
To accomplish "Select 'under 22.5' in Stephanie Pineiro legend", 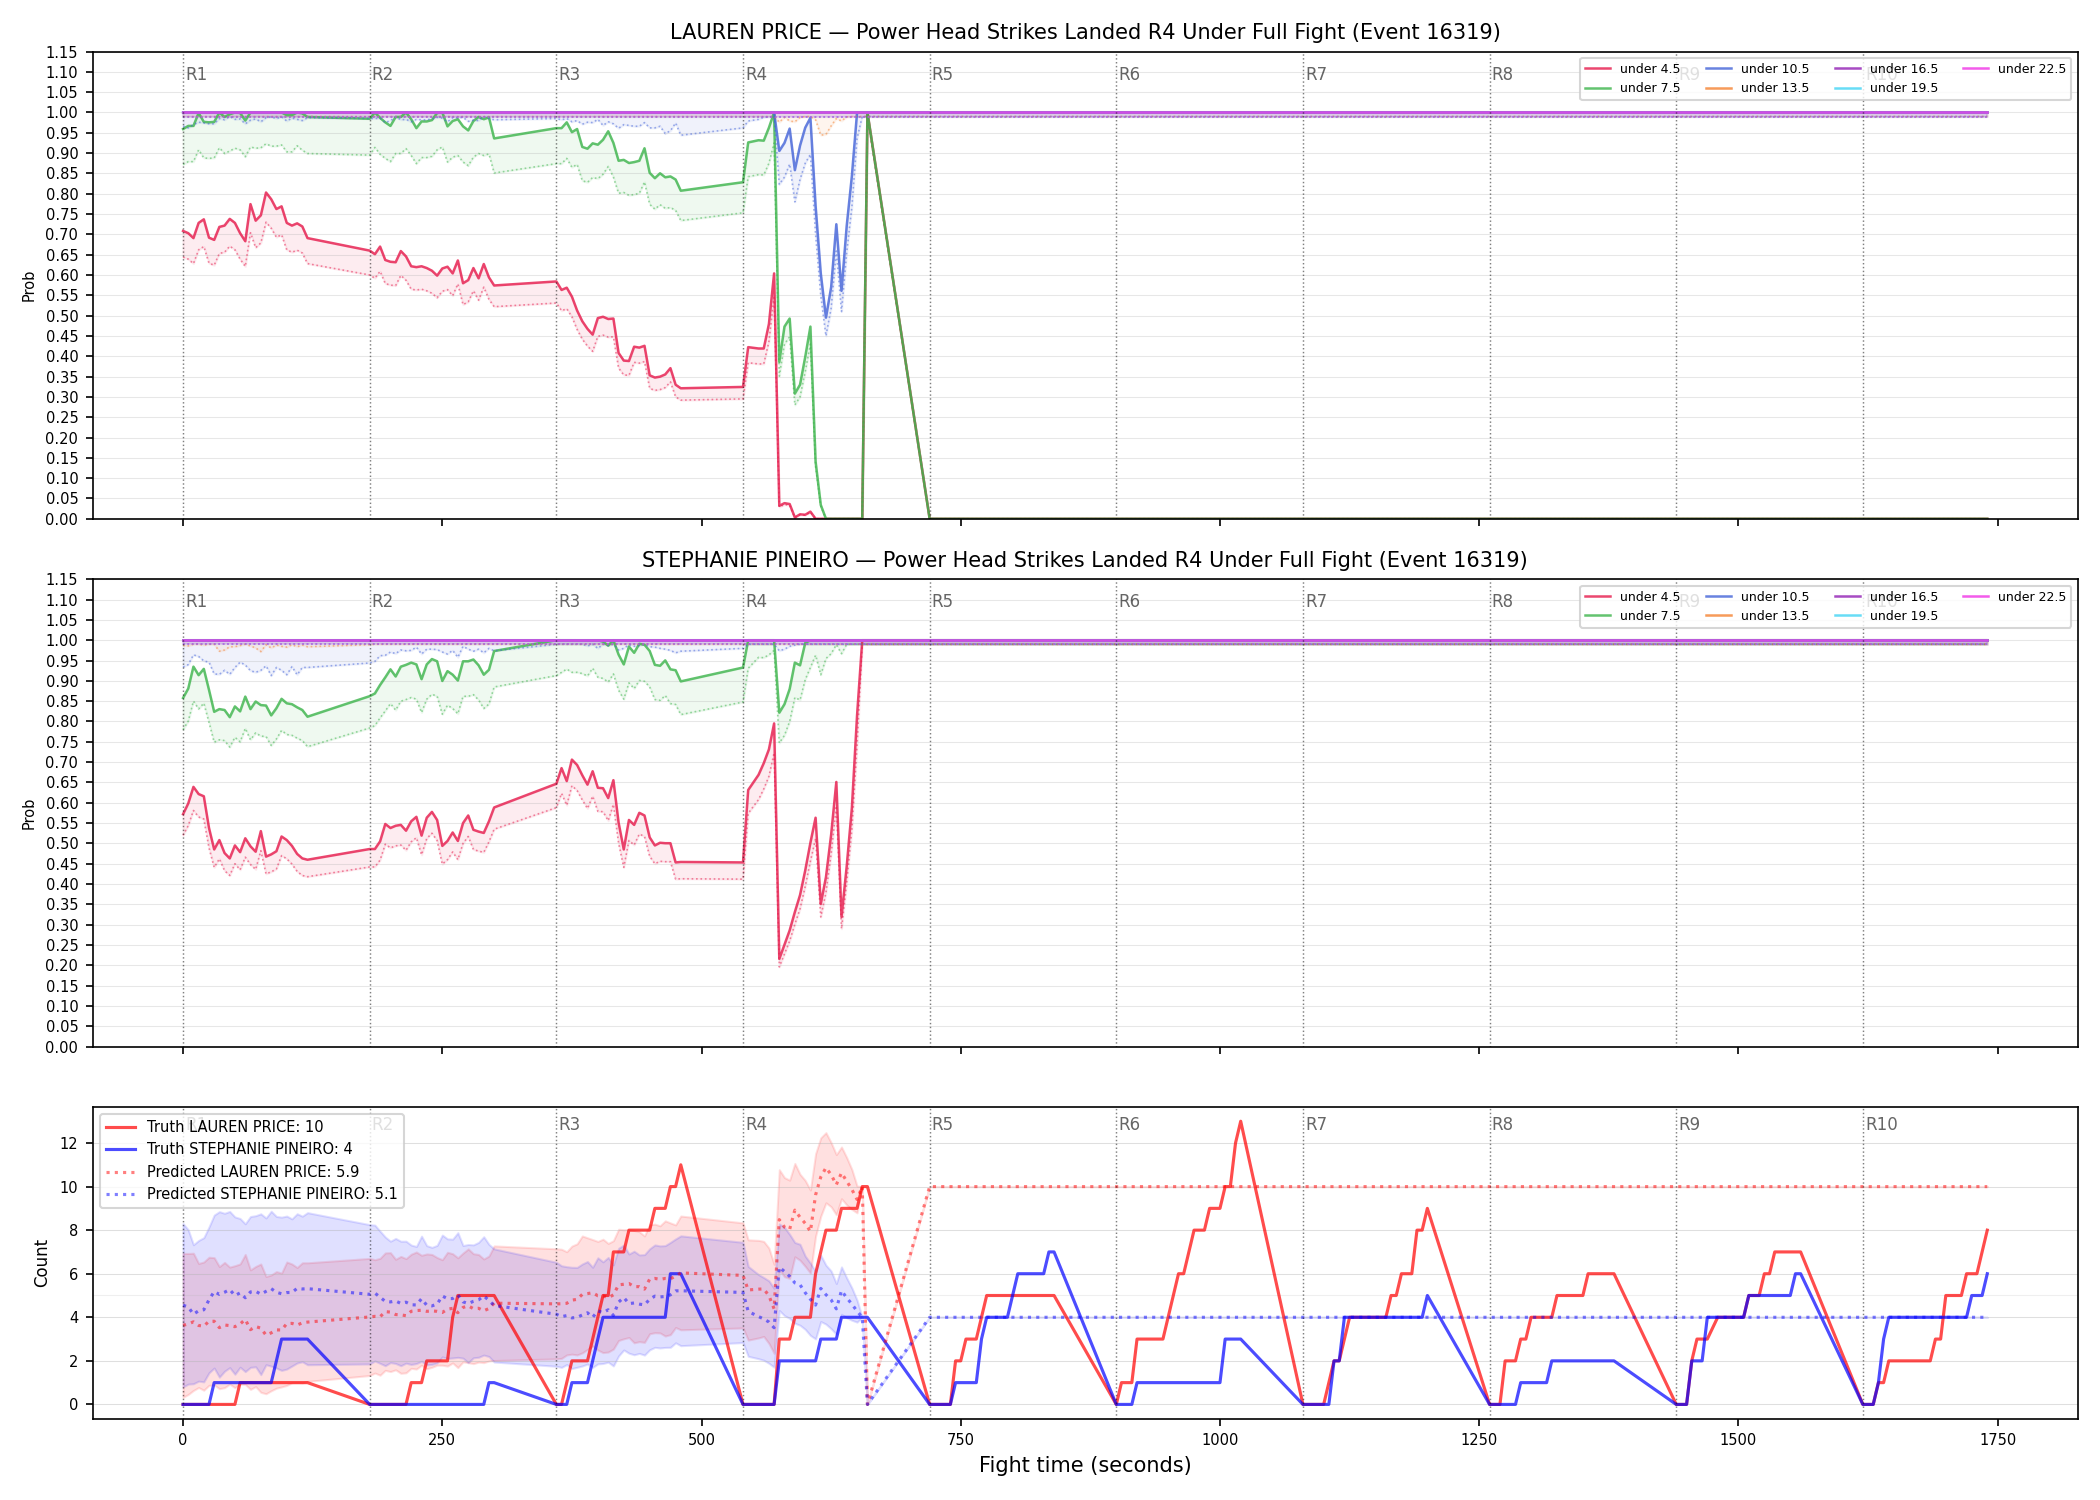I will tap(2014, 597).
